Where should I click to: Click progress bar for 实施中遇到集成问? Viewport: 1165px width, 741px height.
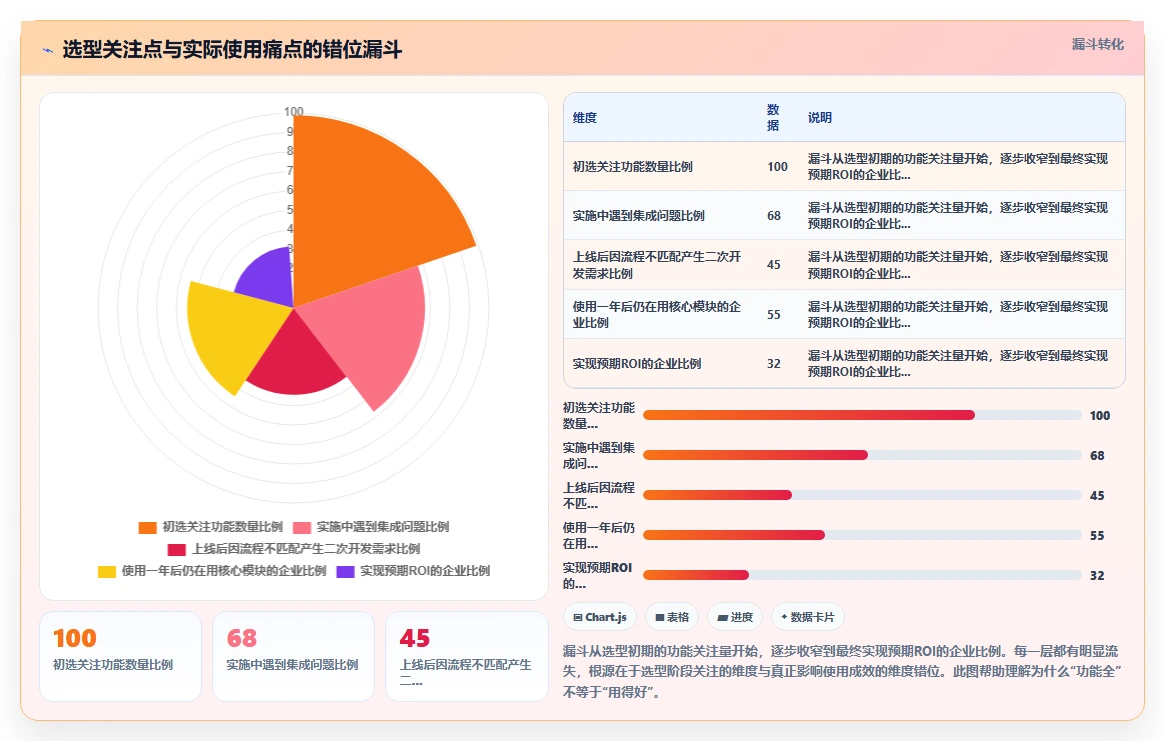pyautogui.click(x=862, y=455)
